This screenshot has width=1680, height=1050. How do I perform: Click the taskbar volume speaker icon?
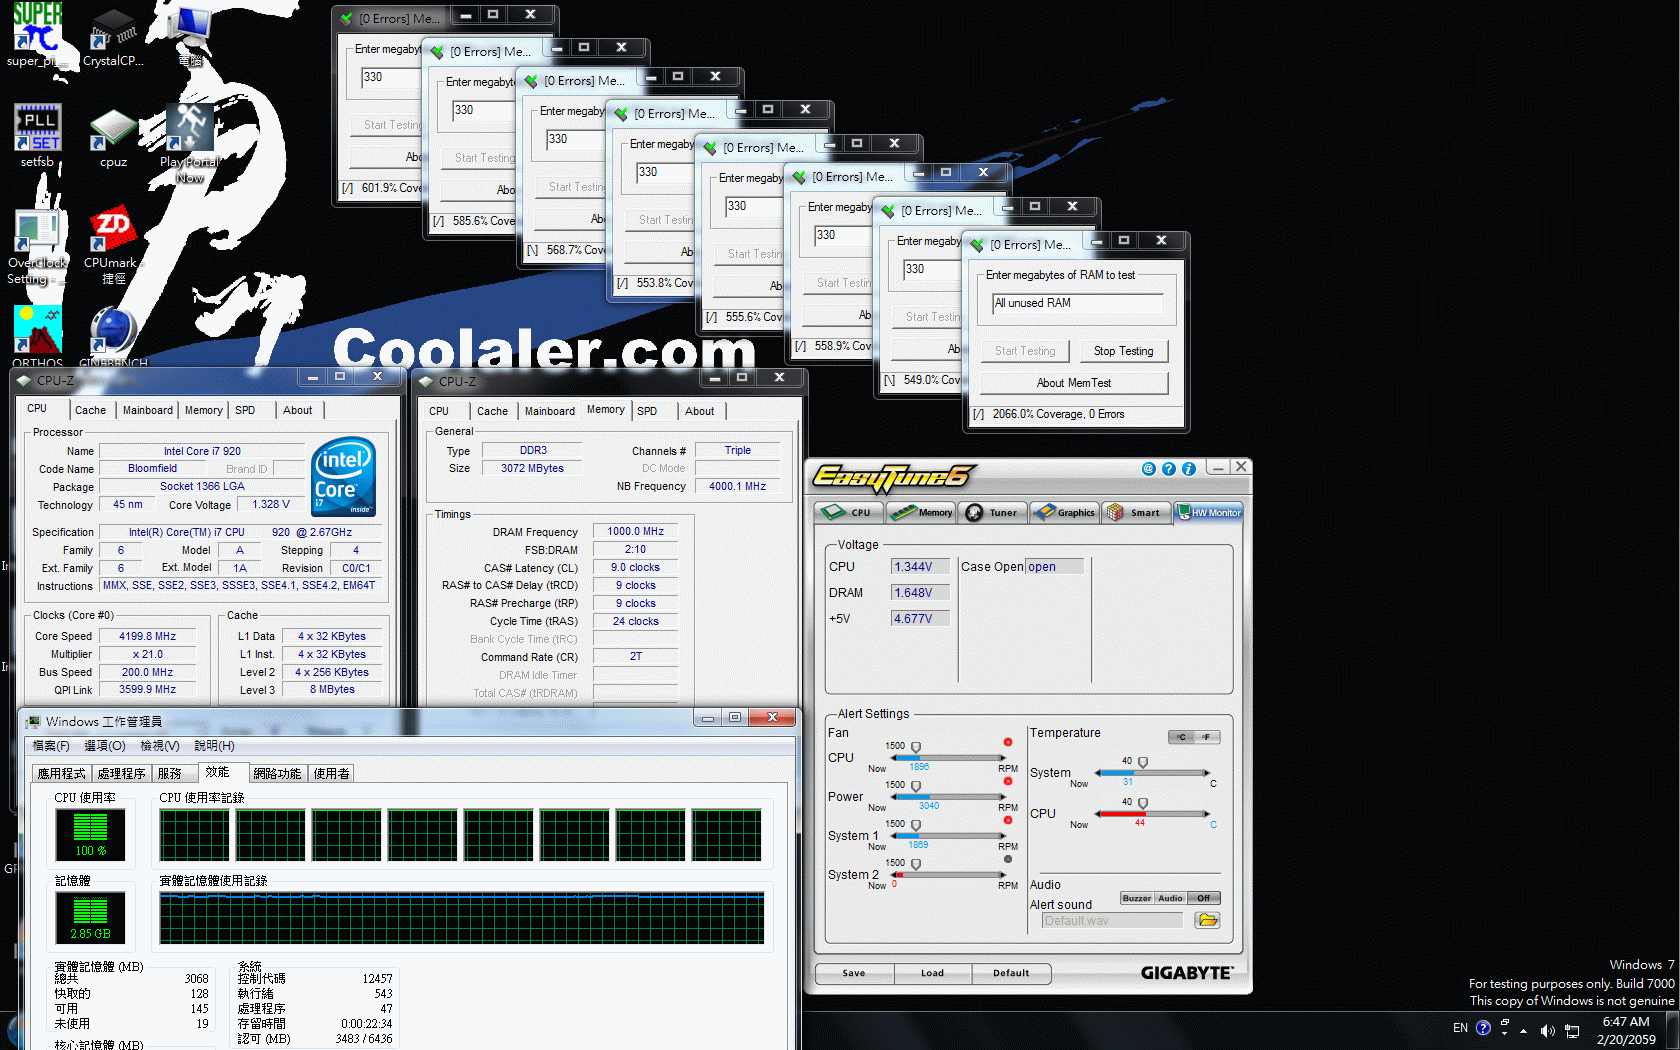click(1547, 1030)
